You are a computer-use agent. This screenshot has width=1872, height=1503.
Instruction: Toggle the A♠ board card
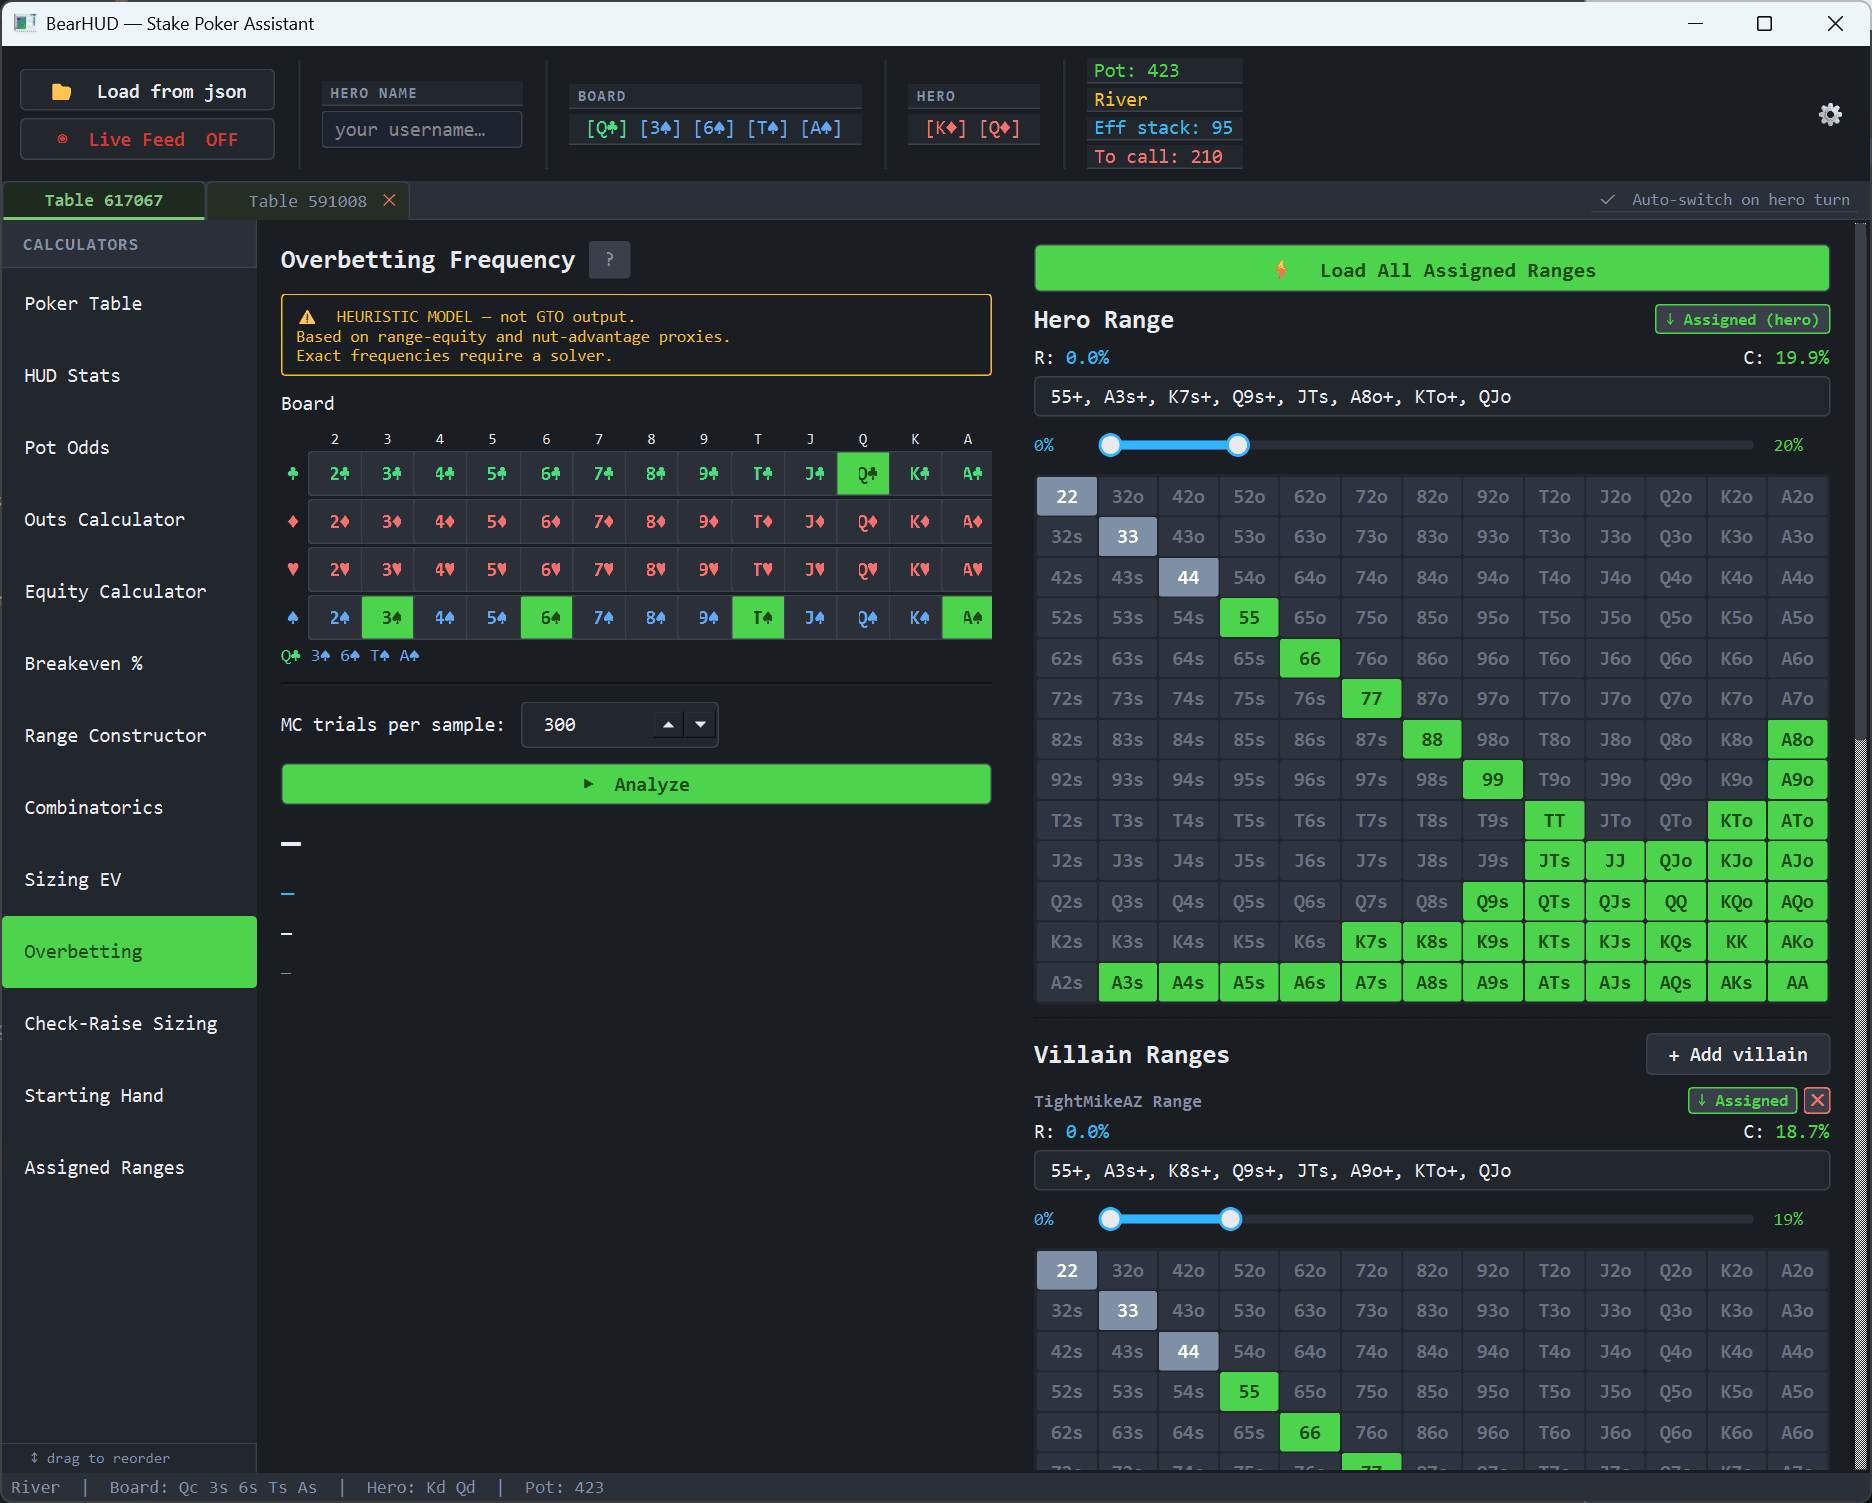[968, 617]
